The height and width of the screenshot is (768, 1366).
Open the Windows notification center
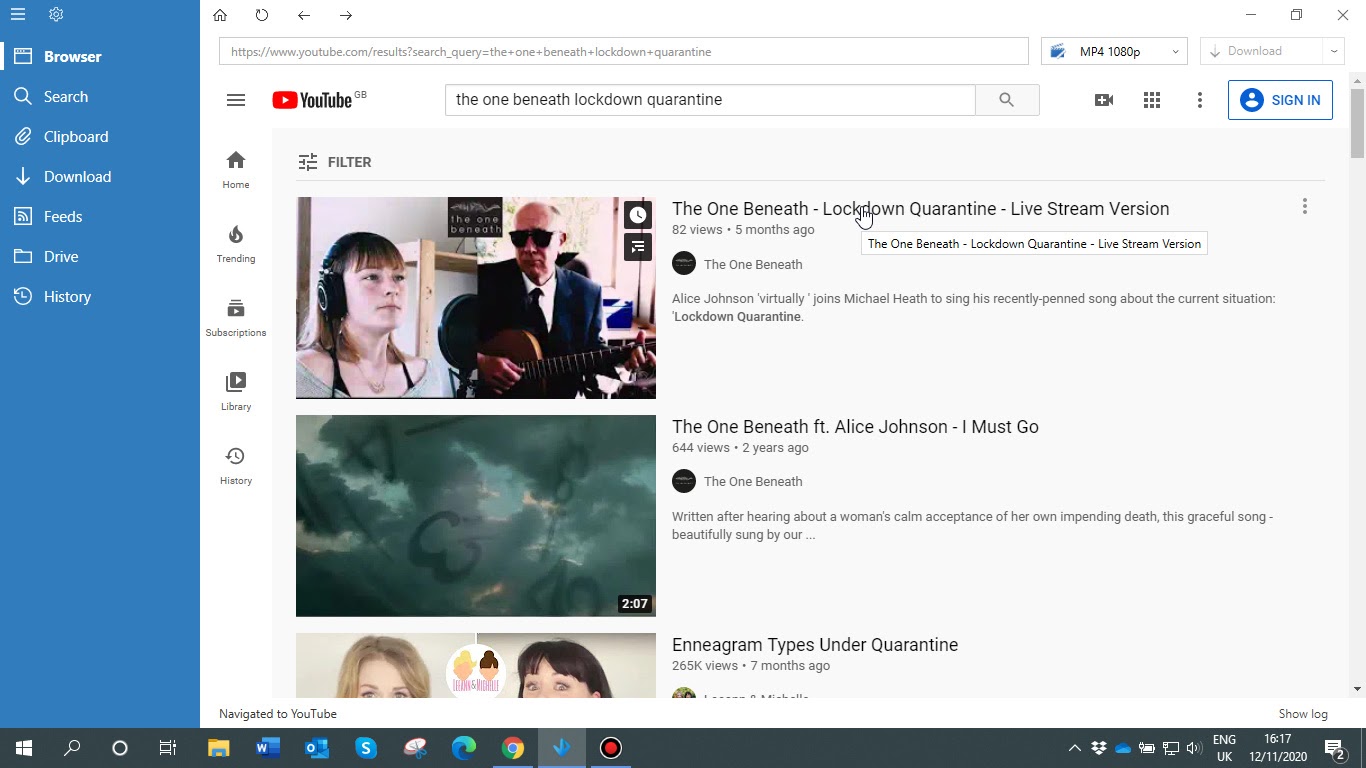click(1334, 748)
